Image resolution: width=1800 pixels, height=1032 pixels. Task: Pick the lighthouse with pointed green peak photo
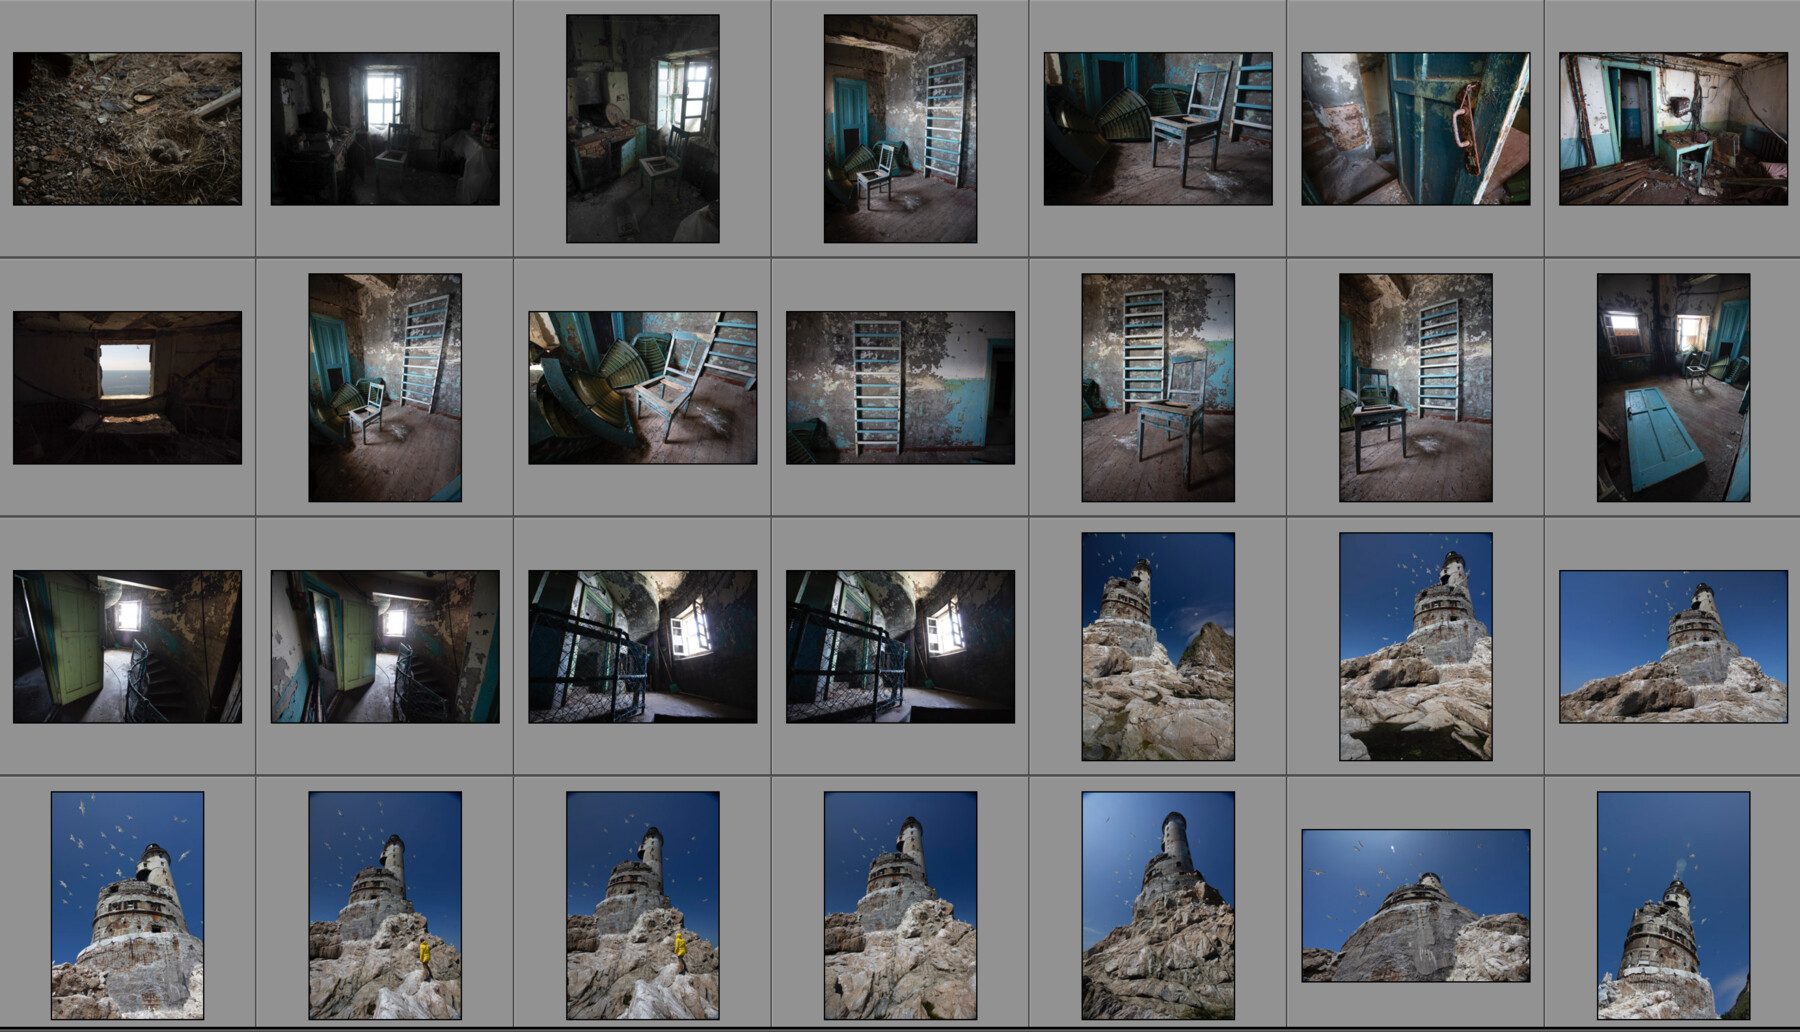[x=1158, y=647]
